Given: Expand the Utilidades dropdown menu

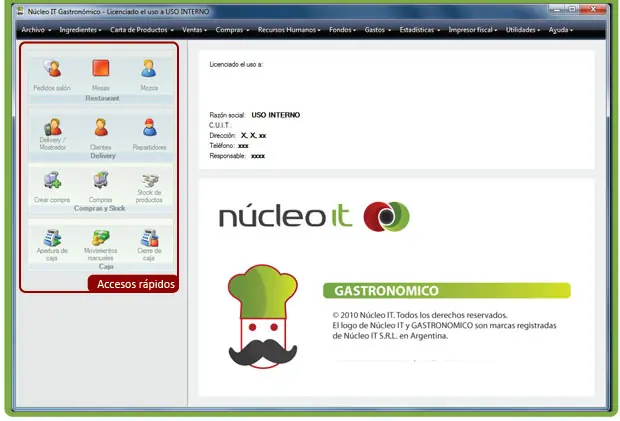Looking at the screenshot, I should pyautogui.click(x=523, y=30).
